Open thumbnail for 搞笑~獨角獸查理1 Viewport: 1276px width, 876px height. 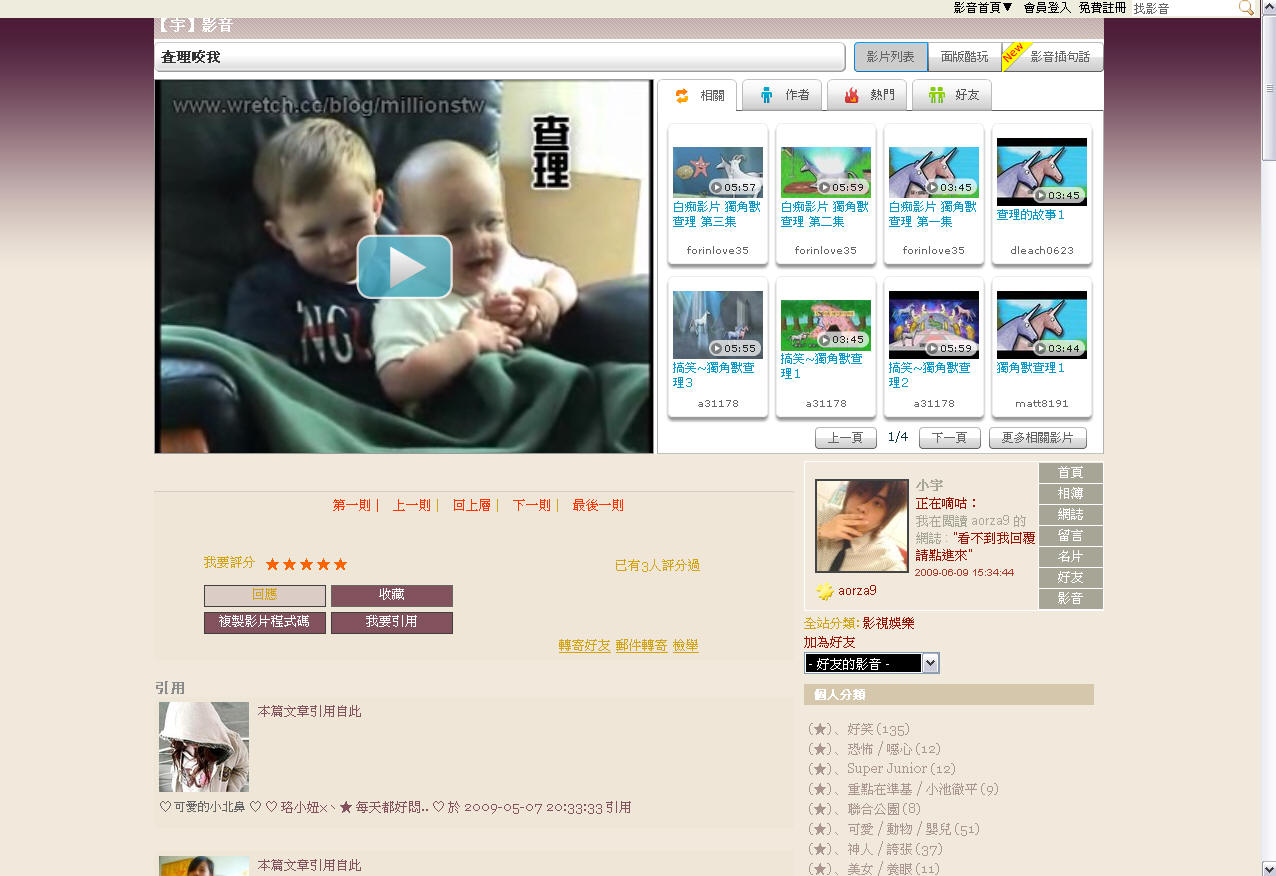click(x=826, y=325)
